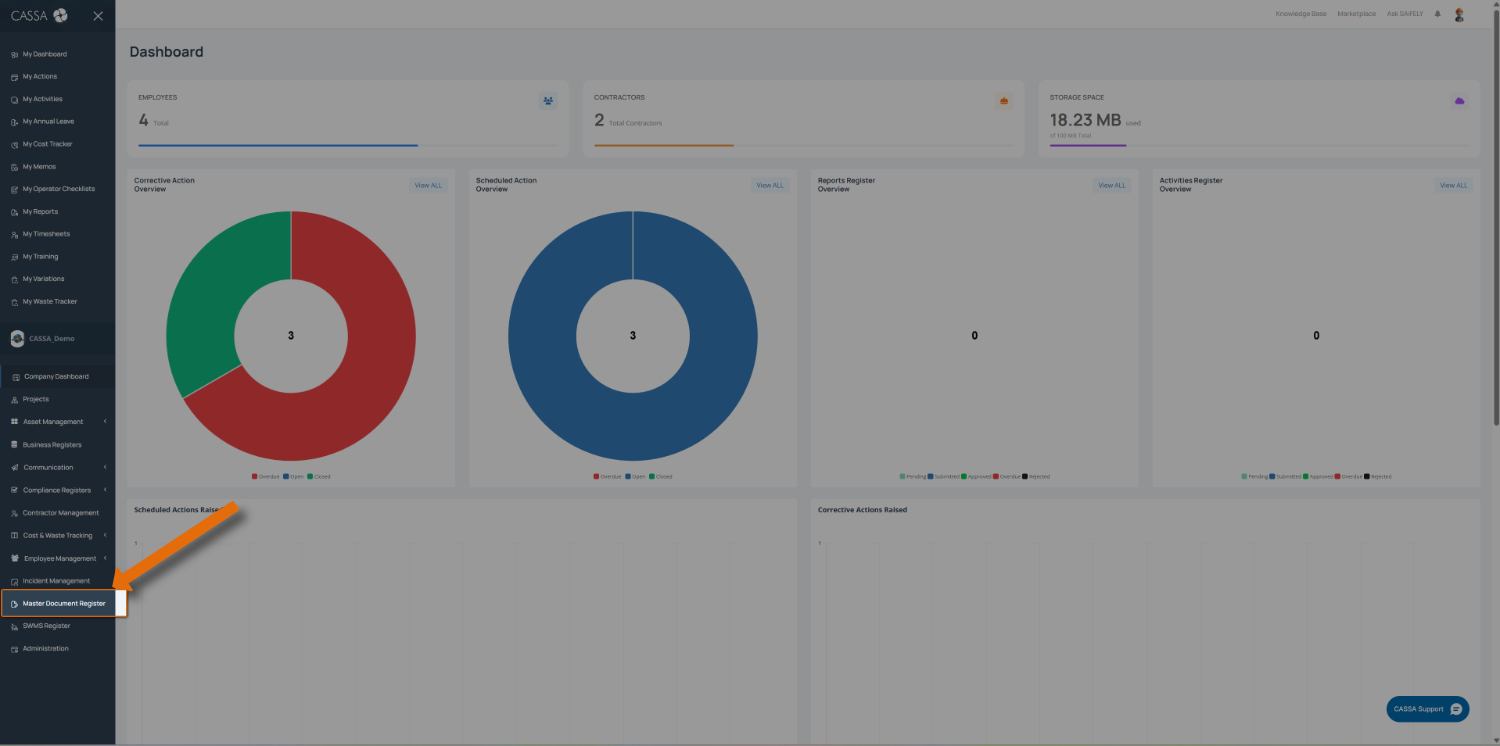Open the Knowledge Base link
The width and height of the screenshot is (1500, 746).
click(1301, 14)
